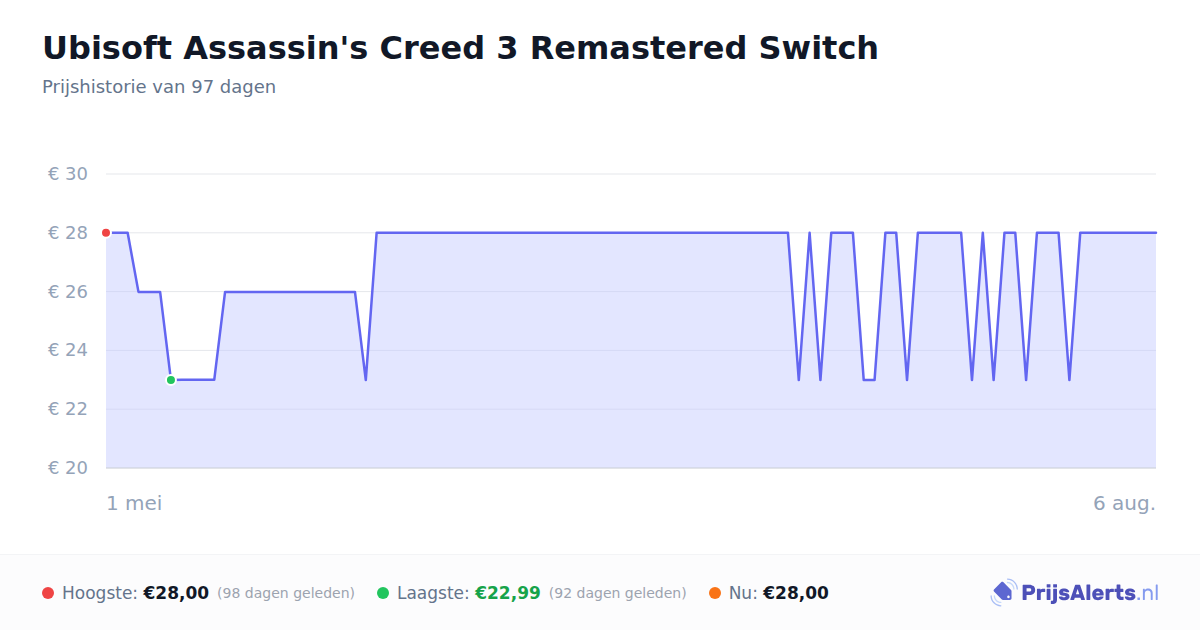Click the green lowest-price dot on chart line

point(171,380)
